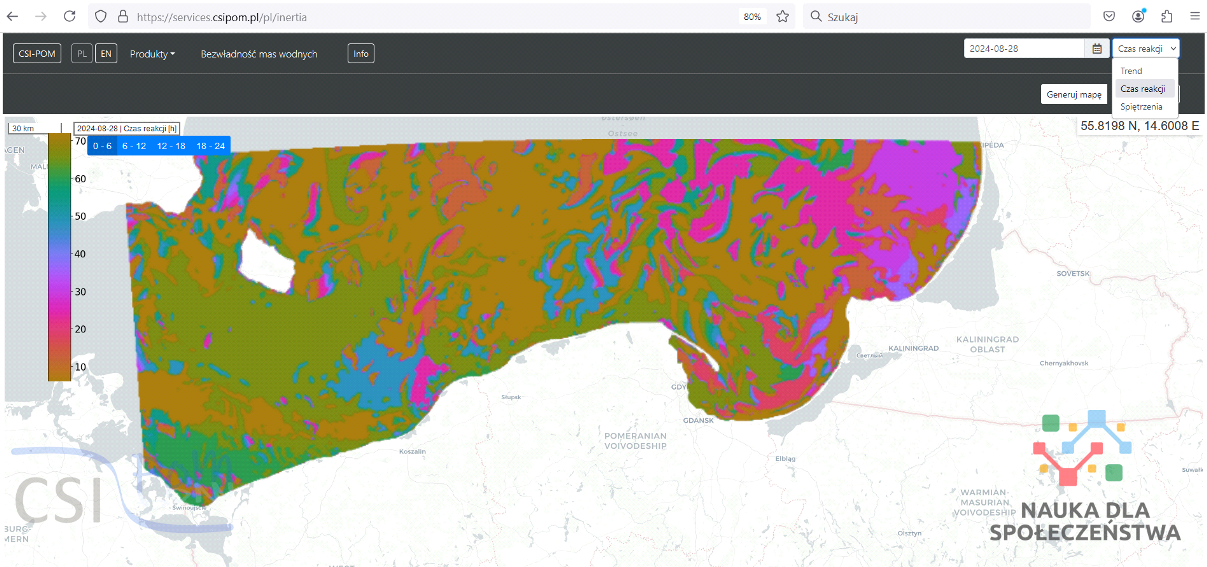Open Firefox account profile icon
Image resolution: width=1207 pixels, height=567 pixels.
(x=1139, y=16)
